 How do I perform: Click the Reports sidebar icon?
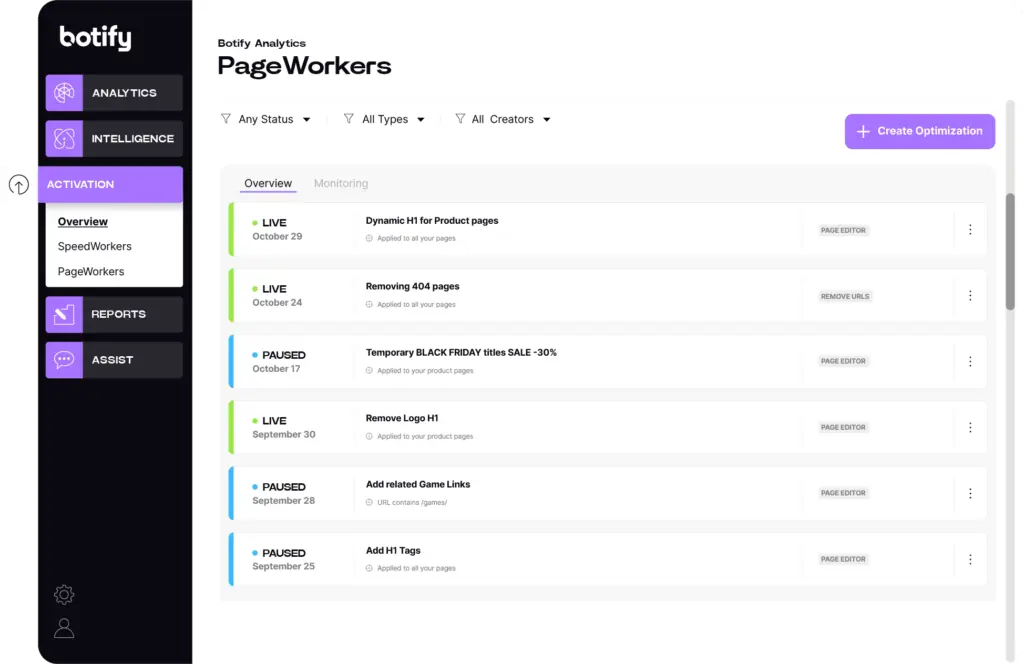click(x=64, y=314)
